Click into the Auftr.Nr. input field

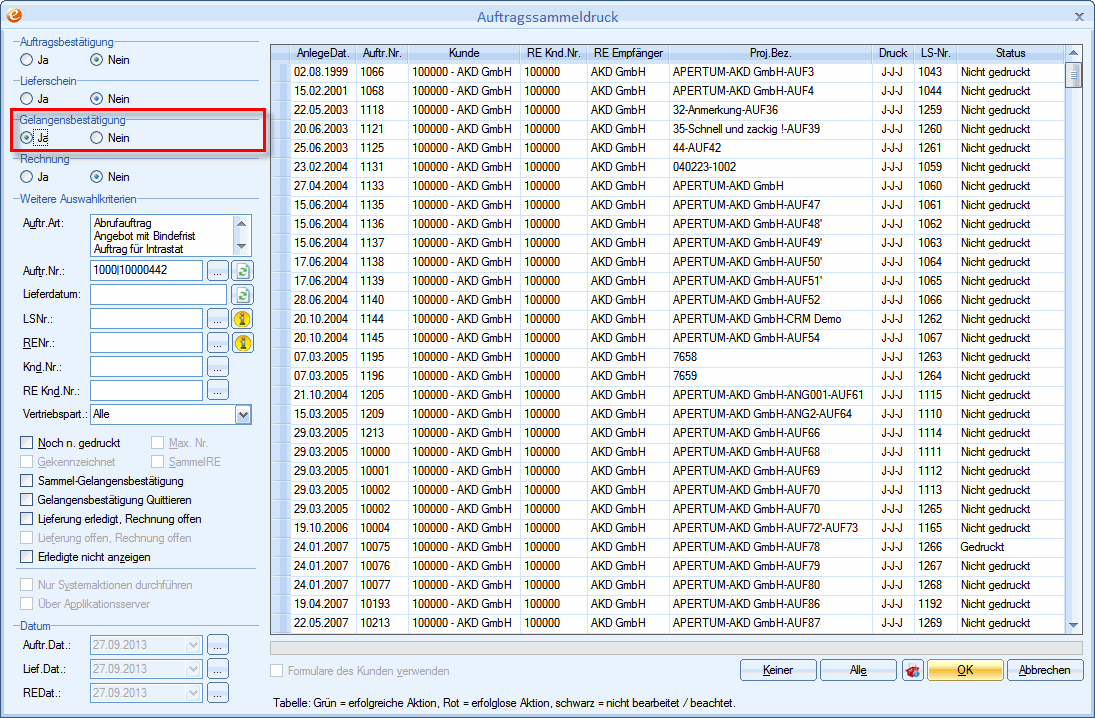147,271
